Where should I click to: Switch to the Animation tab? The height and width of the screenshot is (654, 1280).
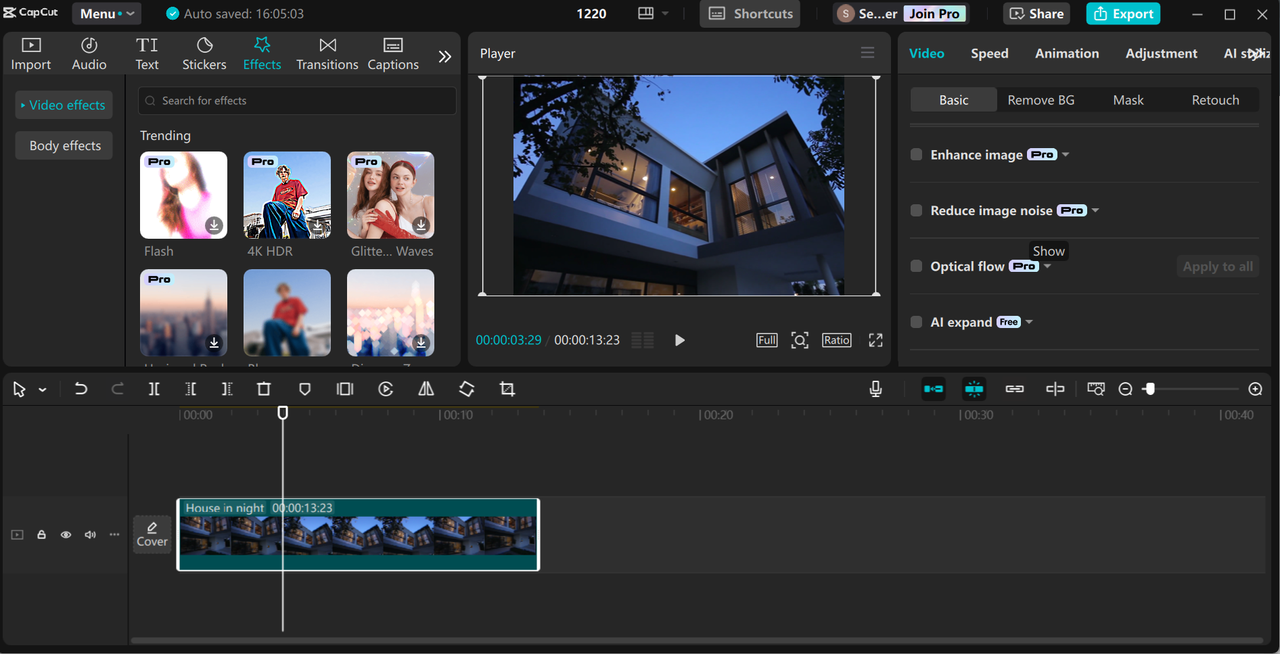tap(1067, 53)
